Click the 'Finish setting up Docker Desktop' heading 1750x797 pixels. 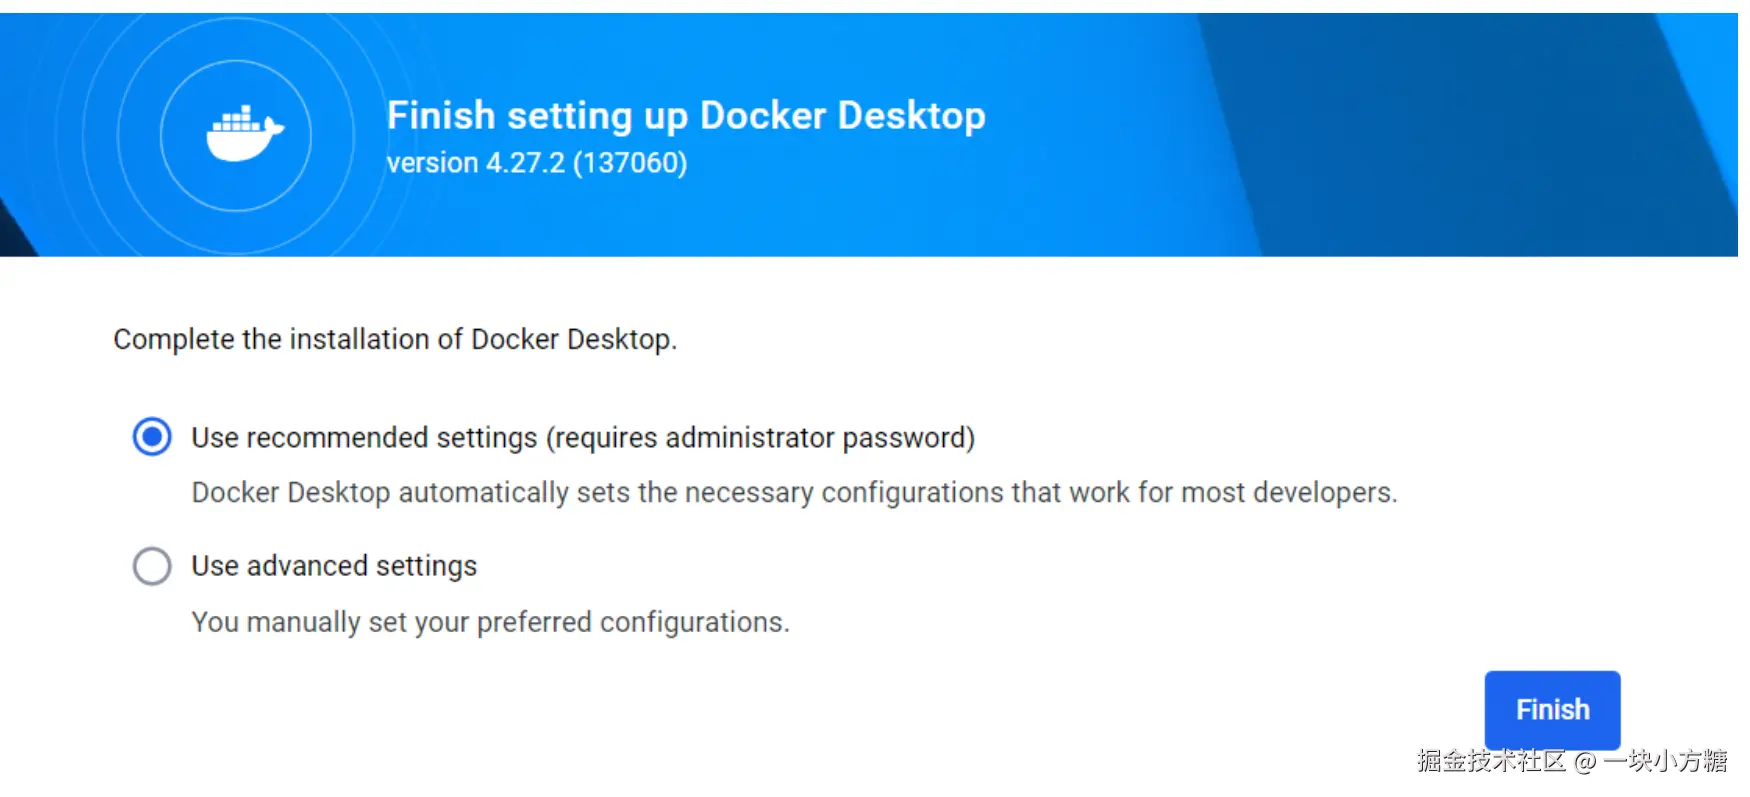click(685, 116)
